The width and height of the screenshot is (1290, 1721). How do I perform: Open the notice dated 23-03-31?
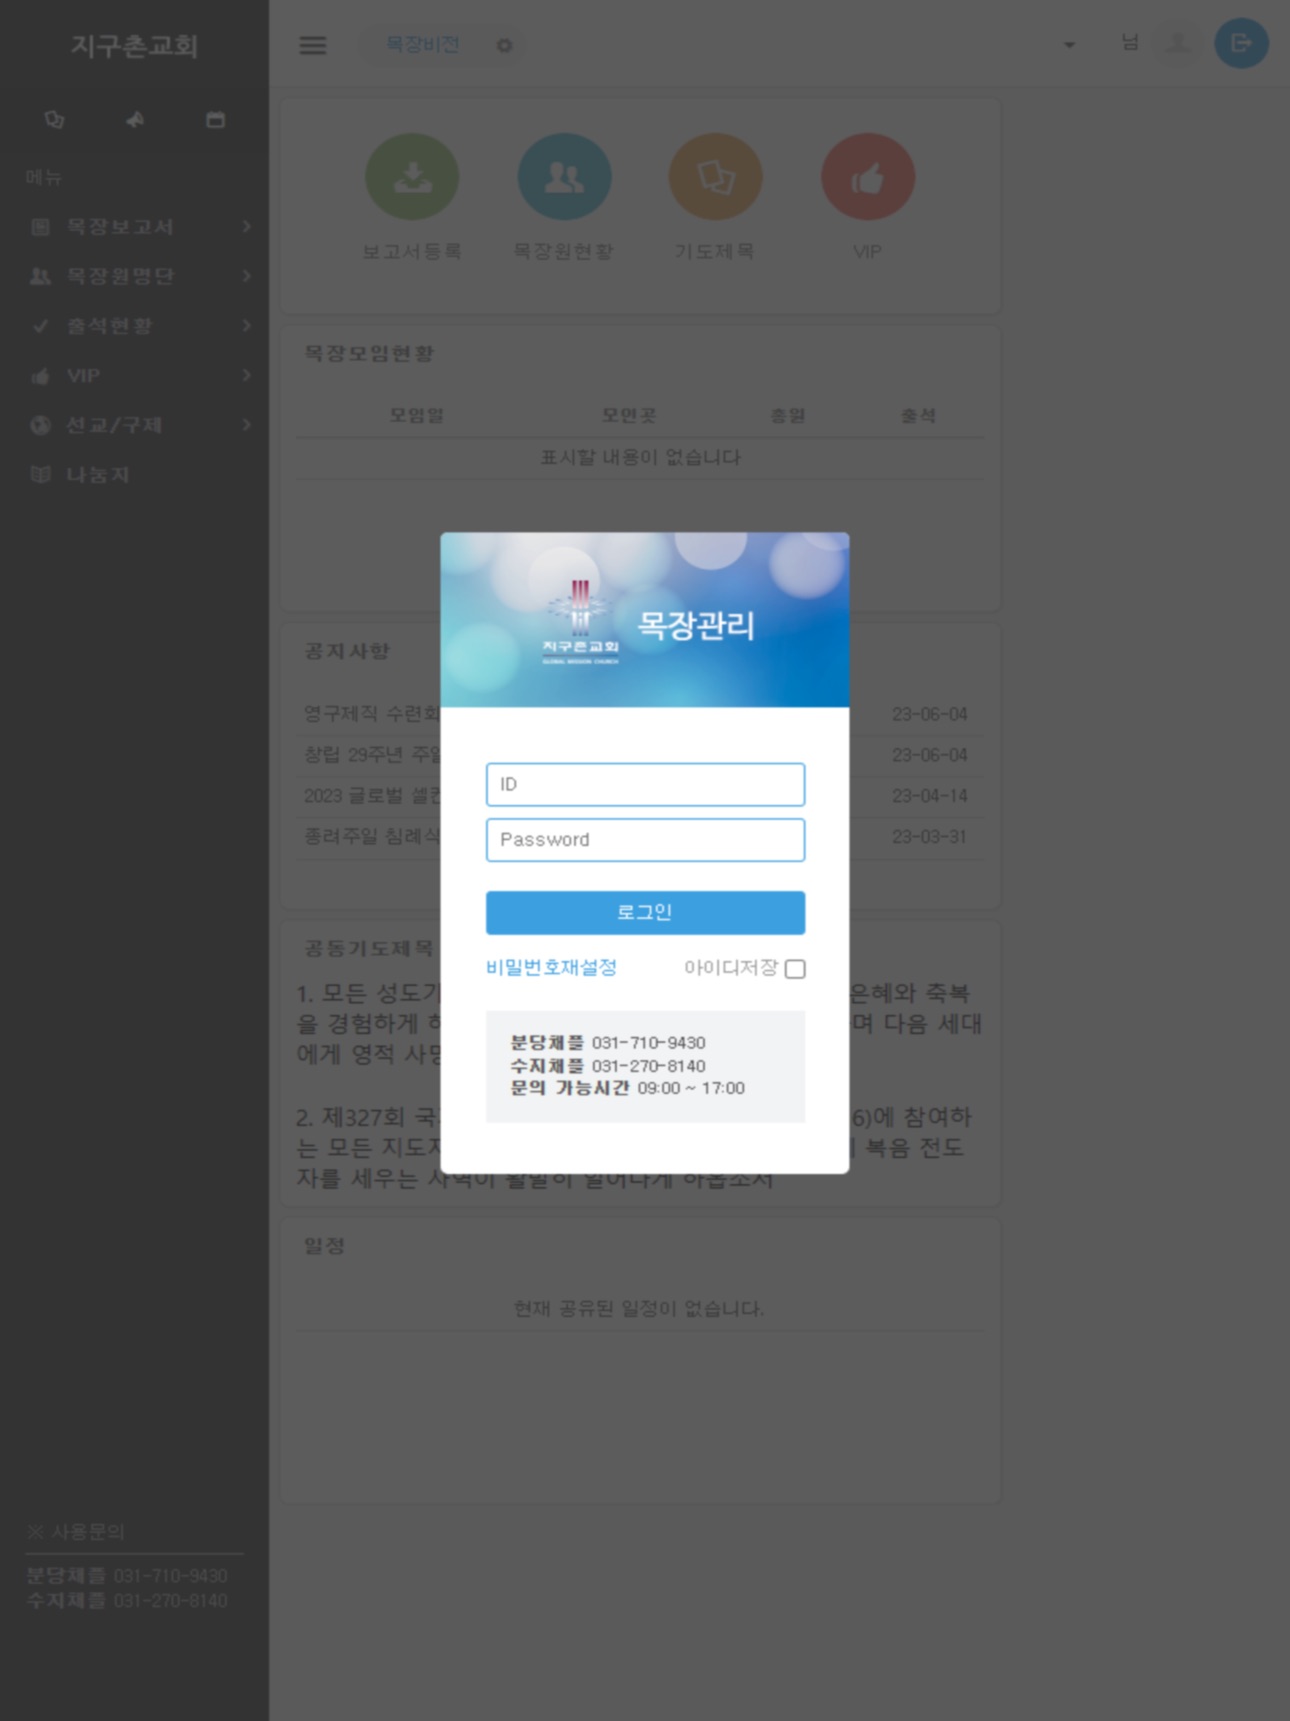point(640,836)
